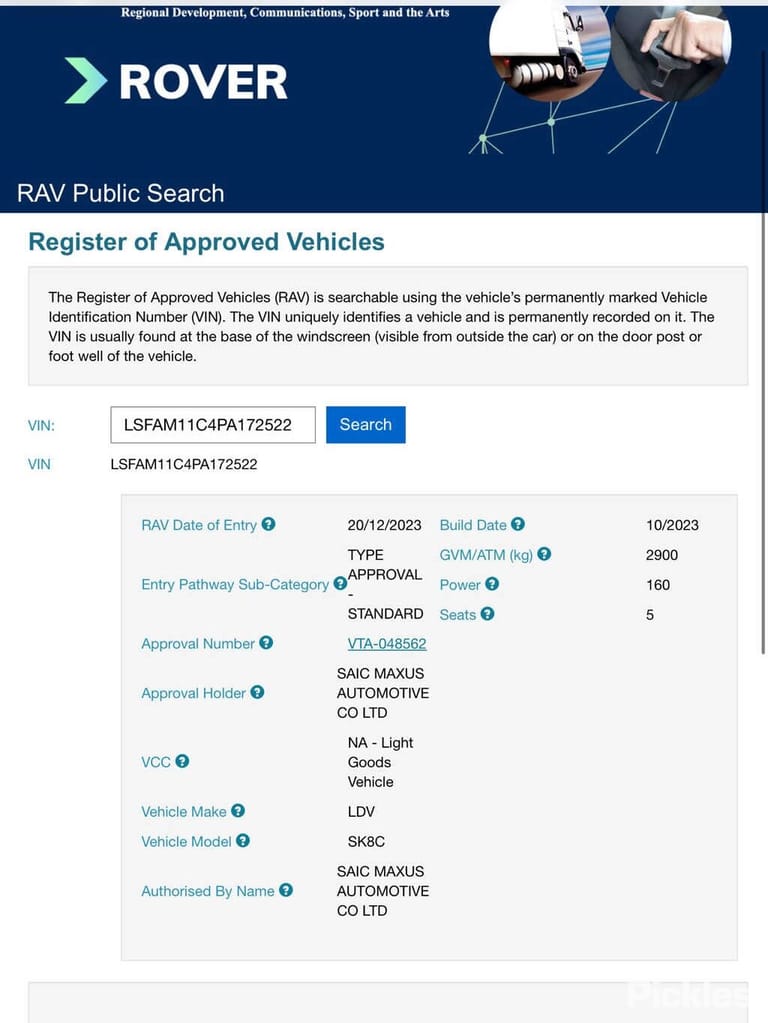Click the VCC label

coord(156,763)
